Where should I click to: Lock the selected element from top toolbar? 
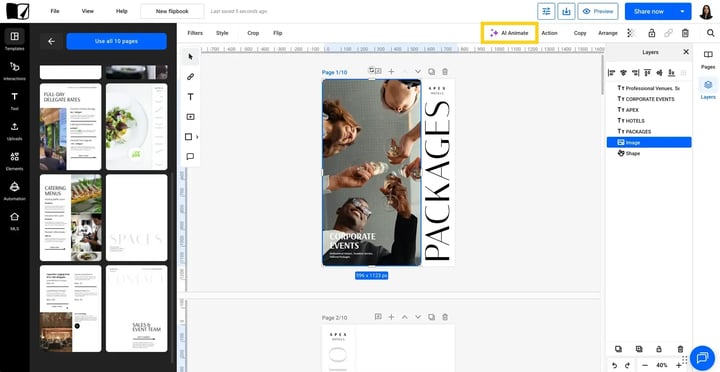(x=651, y=33)
